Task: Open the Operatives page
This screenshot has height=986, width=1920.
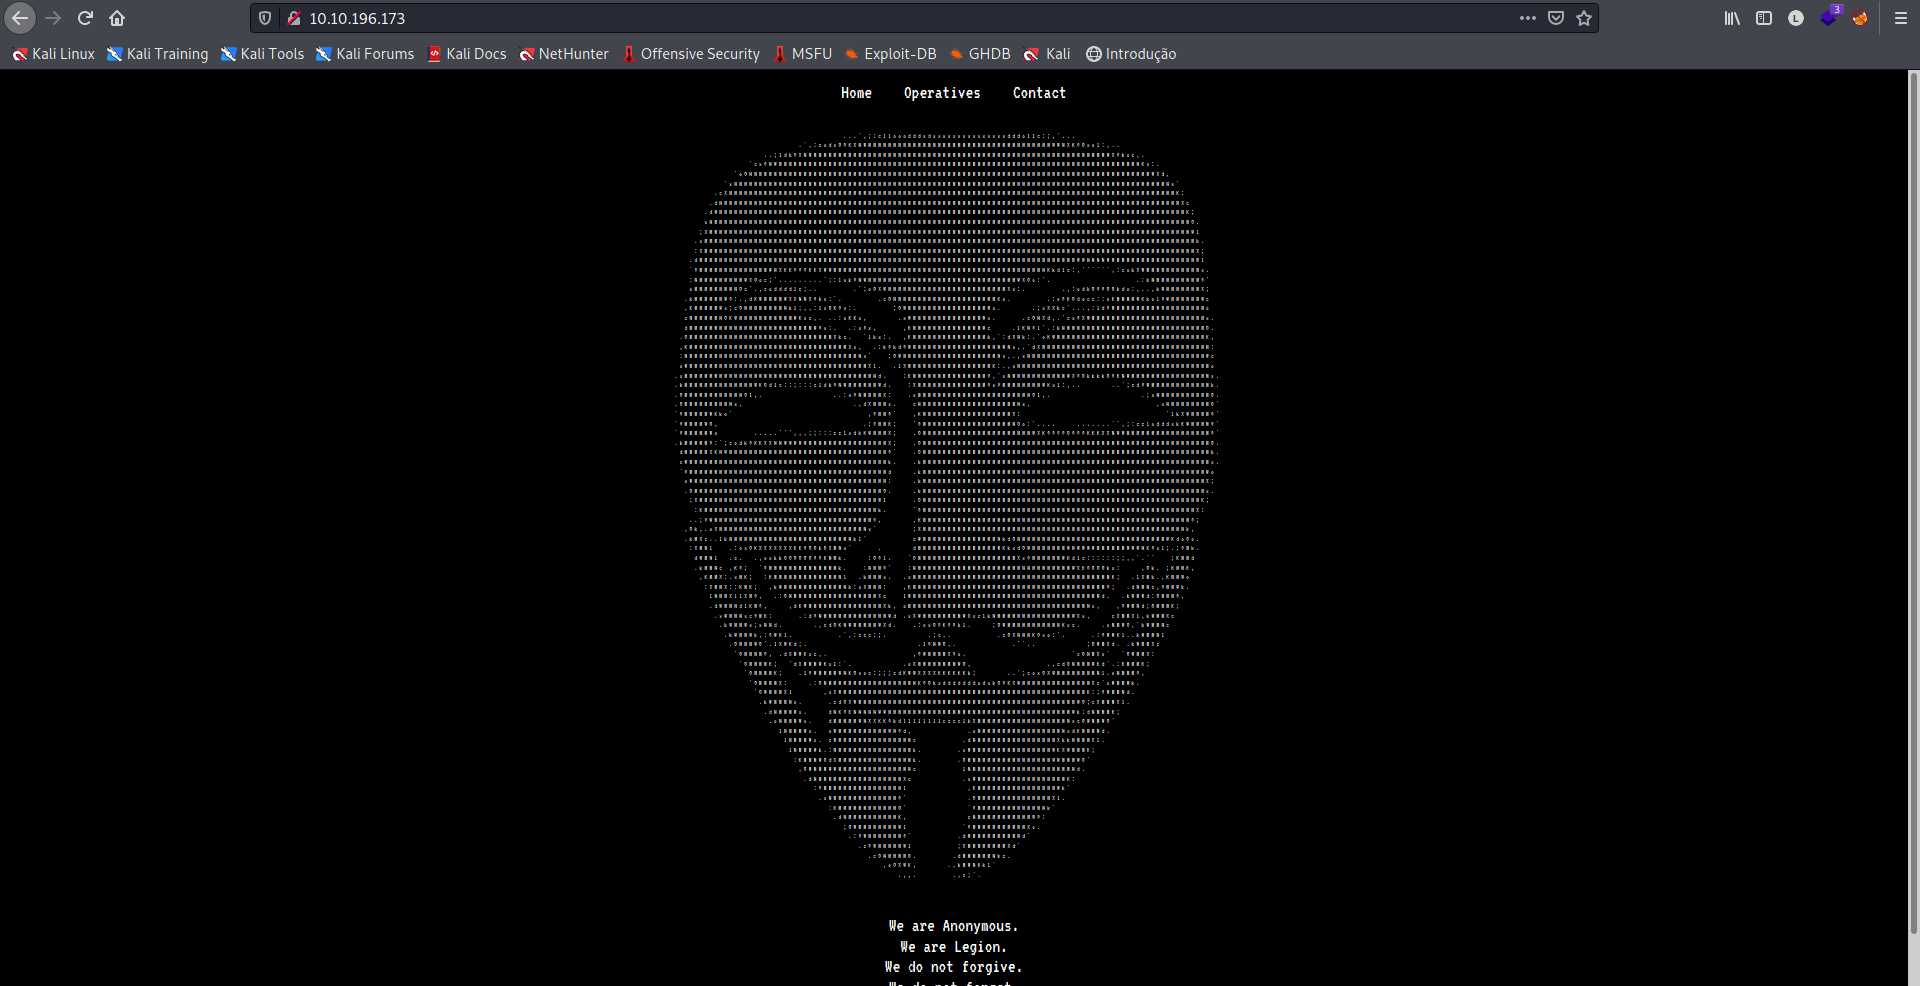Action: pos(942,93)
